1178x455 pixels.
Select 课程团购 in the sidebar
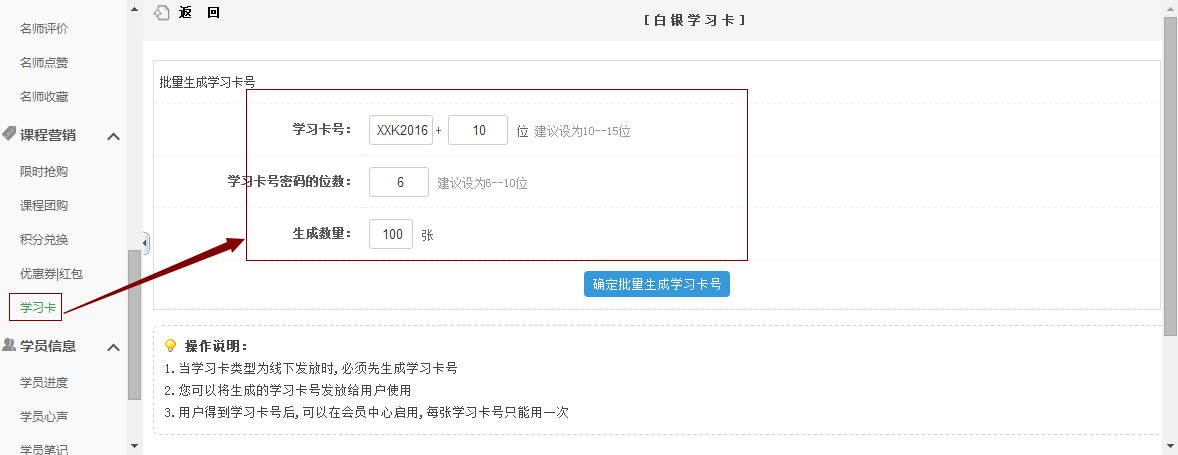click(44, 205)
